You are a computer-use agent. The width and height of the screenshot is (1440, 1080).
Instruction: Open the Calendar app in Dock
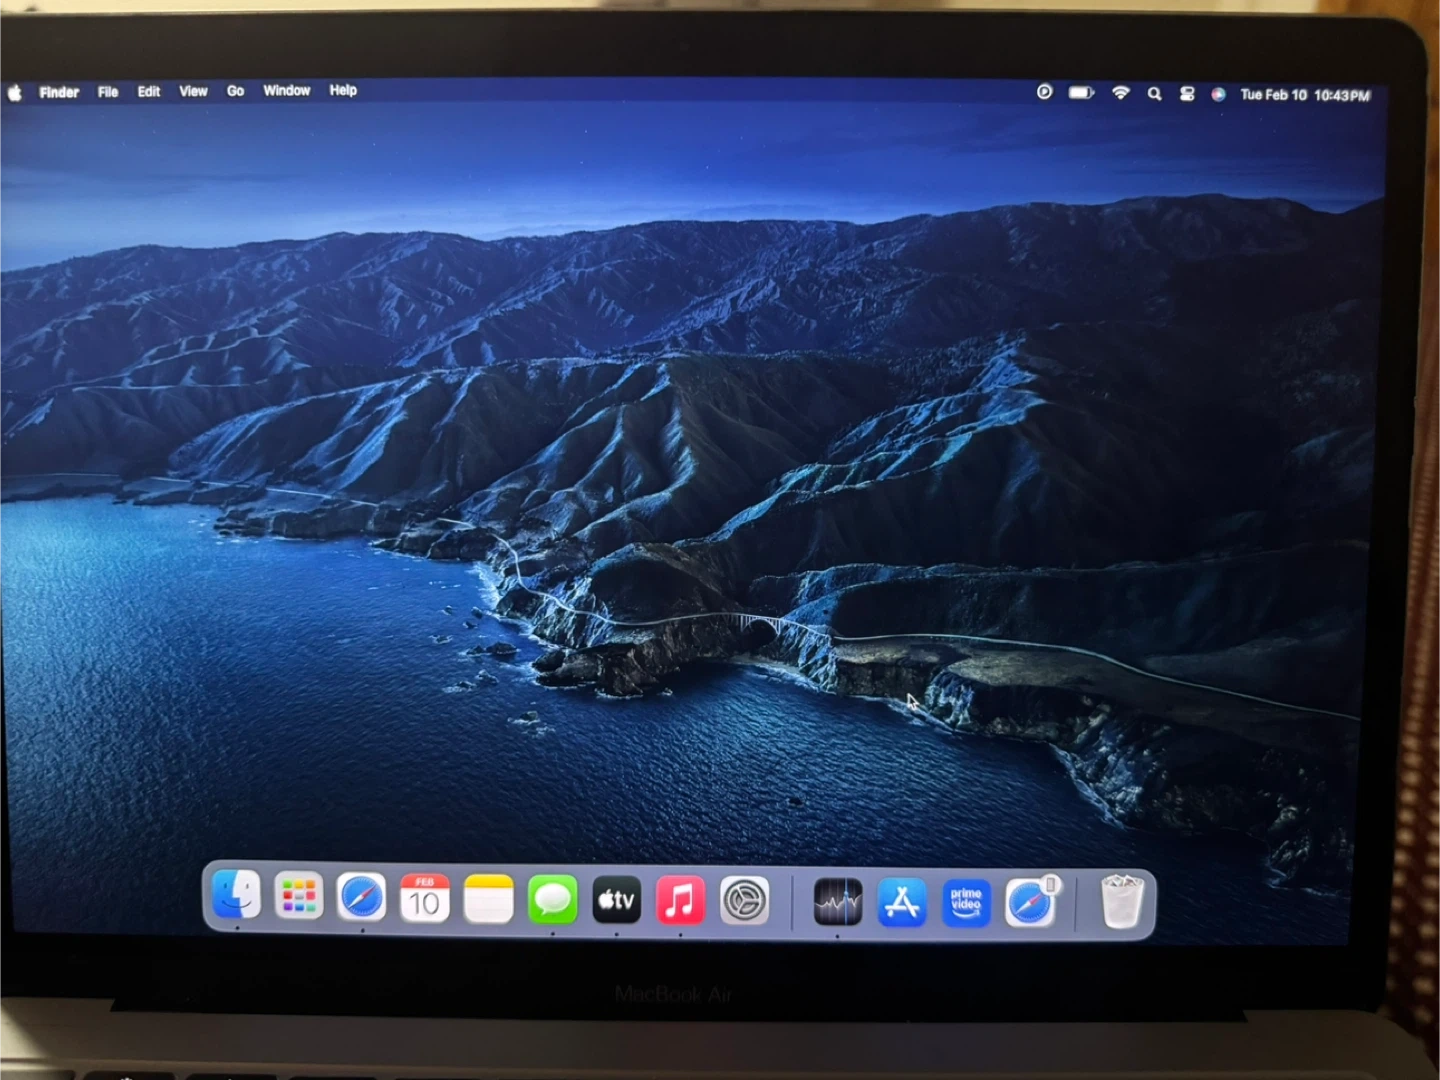tap(425, 898)
